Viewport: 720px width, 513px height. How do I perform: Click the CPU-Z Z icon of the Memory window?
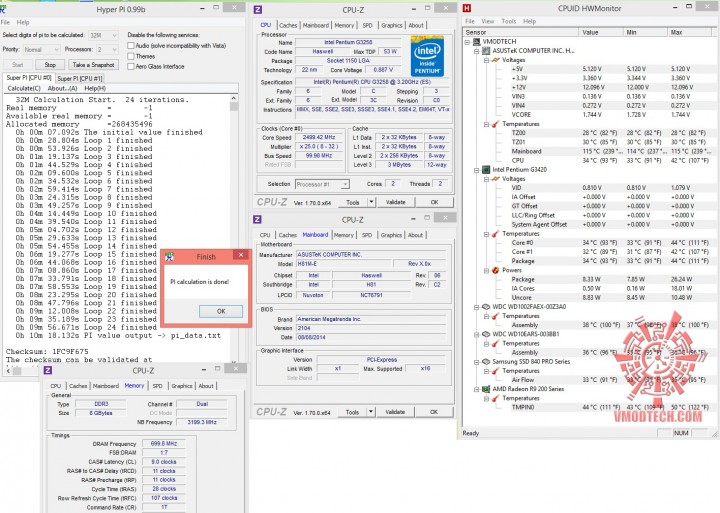click(x=48, y=370)
